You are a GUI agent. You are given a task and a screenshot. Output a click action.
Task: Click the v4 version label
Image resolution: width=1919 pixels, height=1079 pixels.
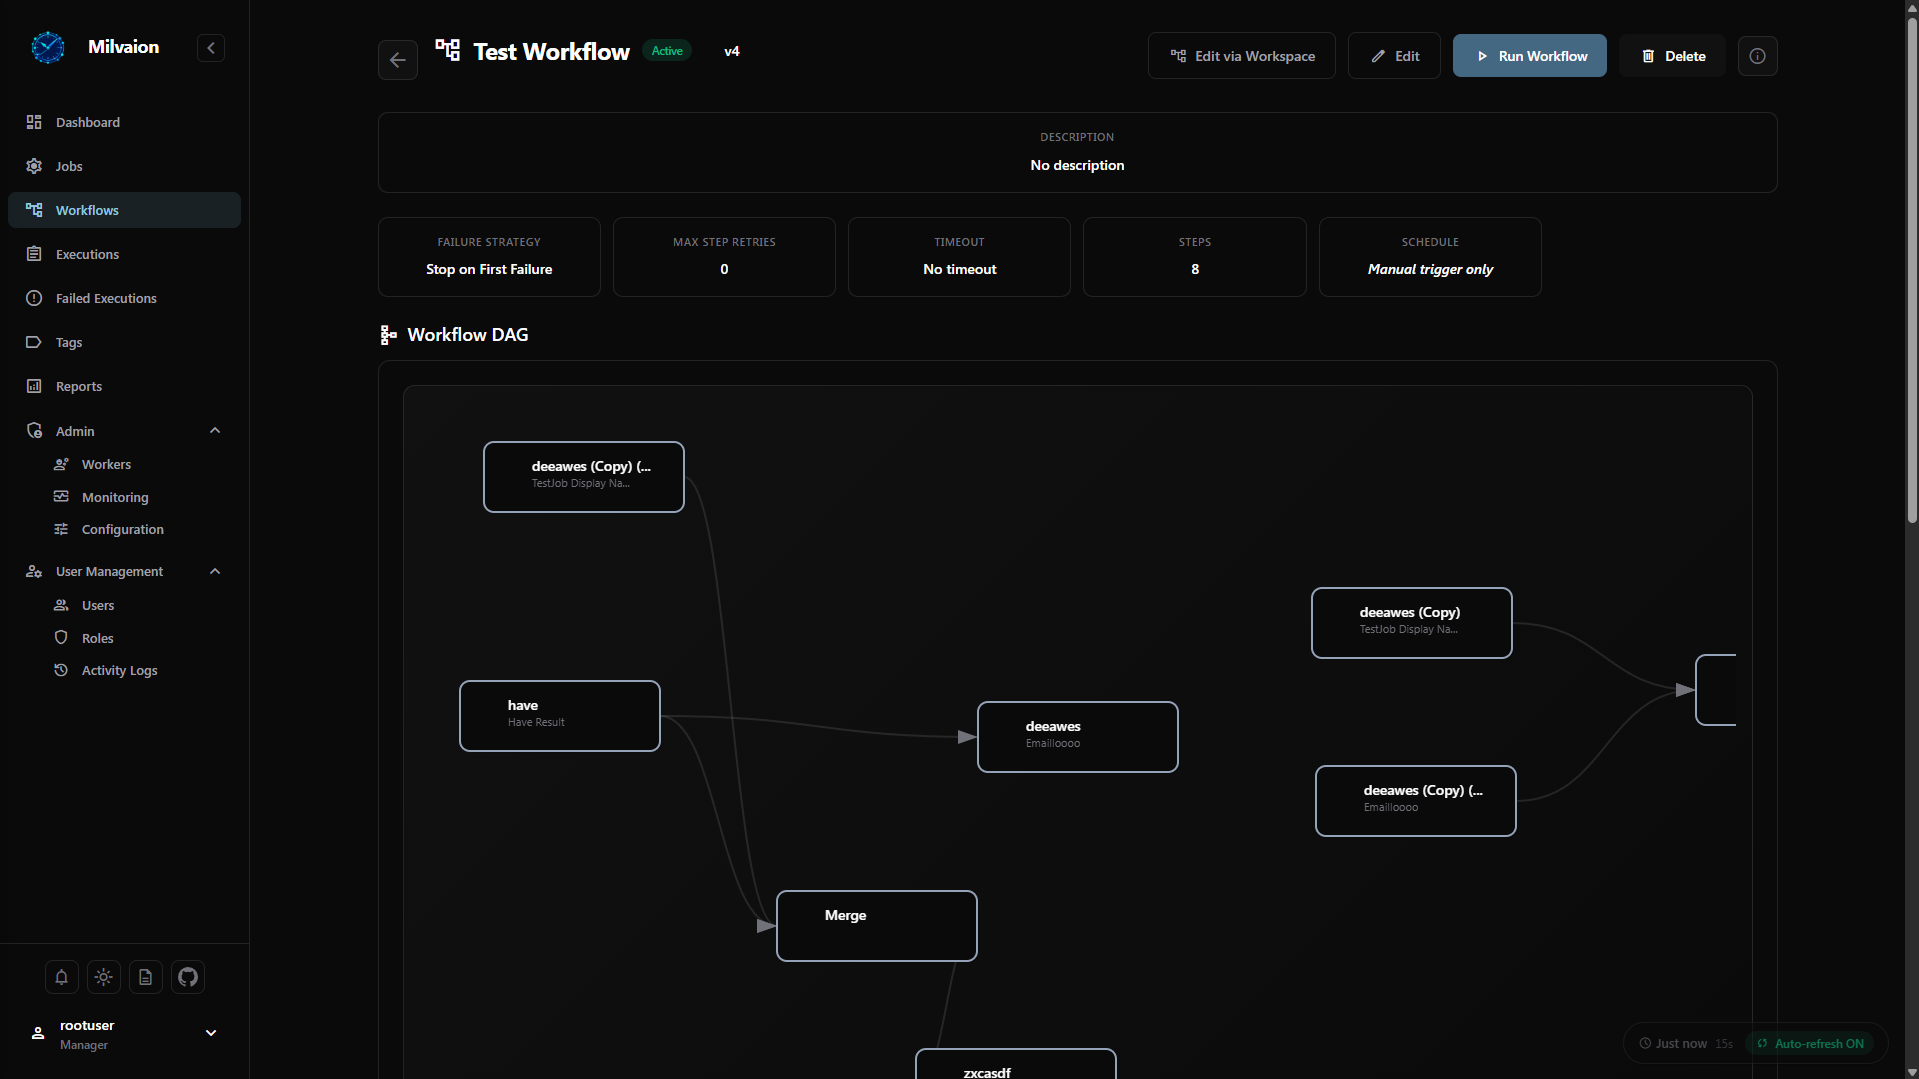(x=732, y=51)
